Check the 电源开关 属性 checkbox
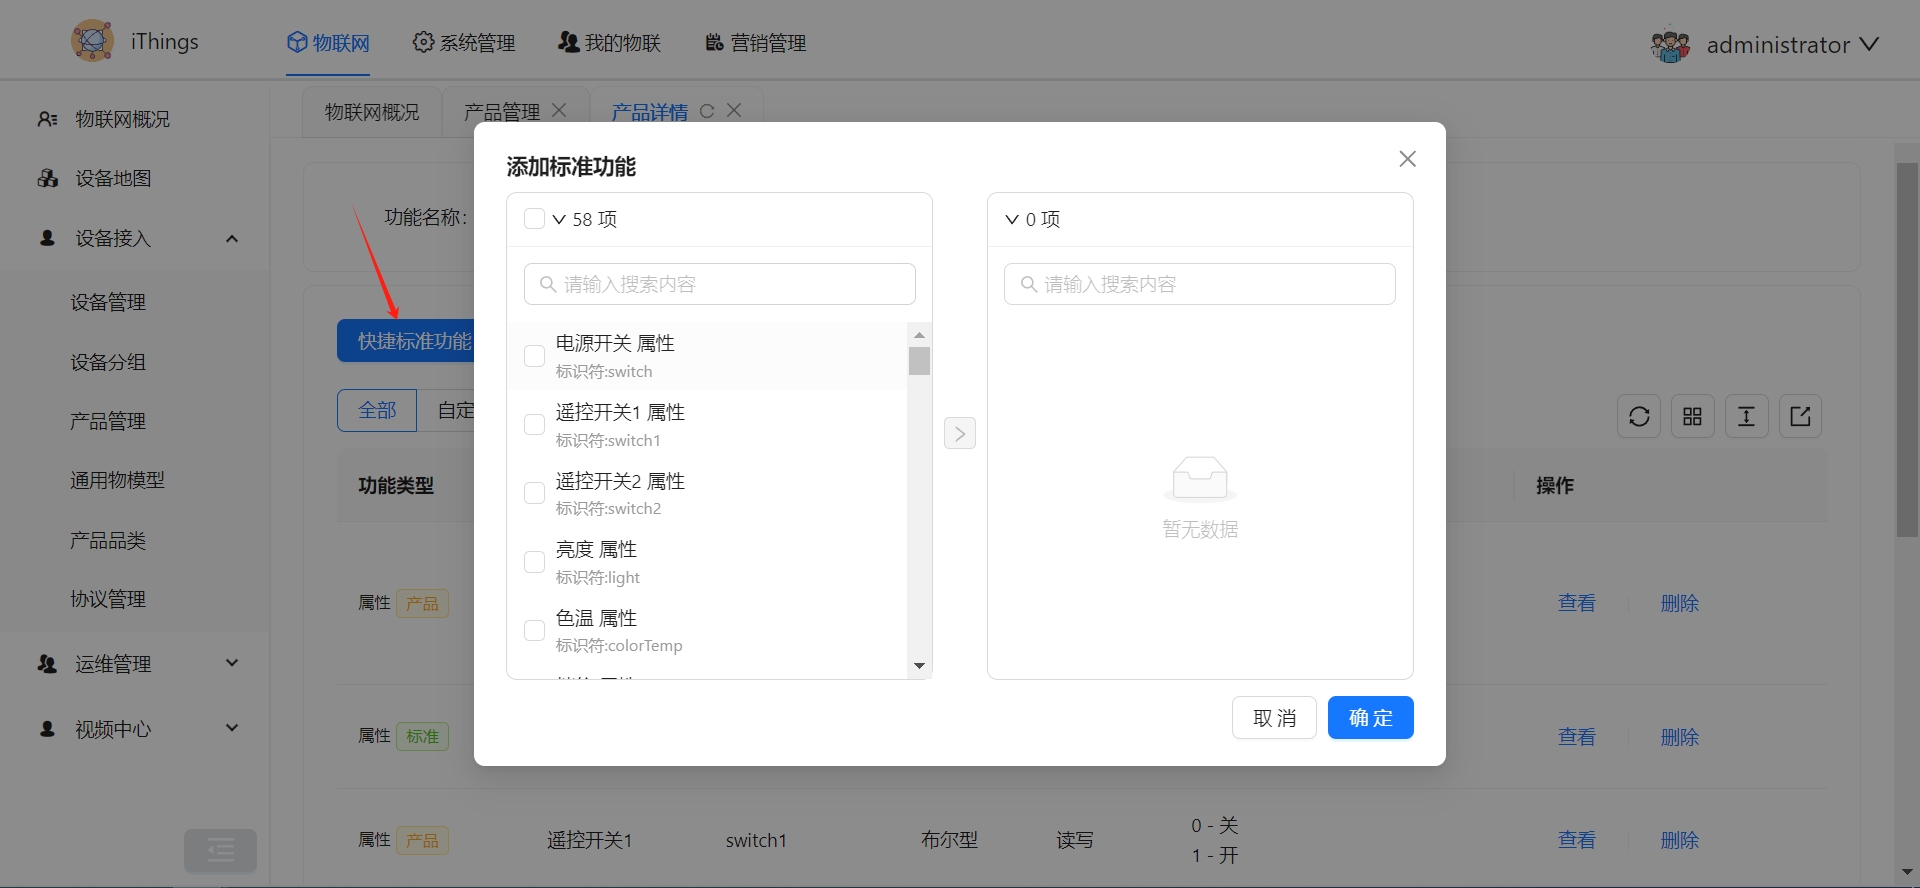1920x888 pixels. (x=535, y=356)
